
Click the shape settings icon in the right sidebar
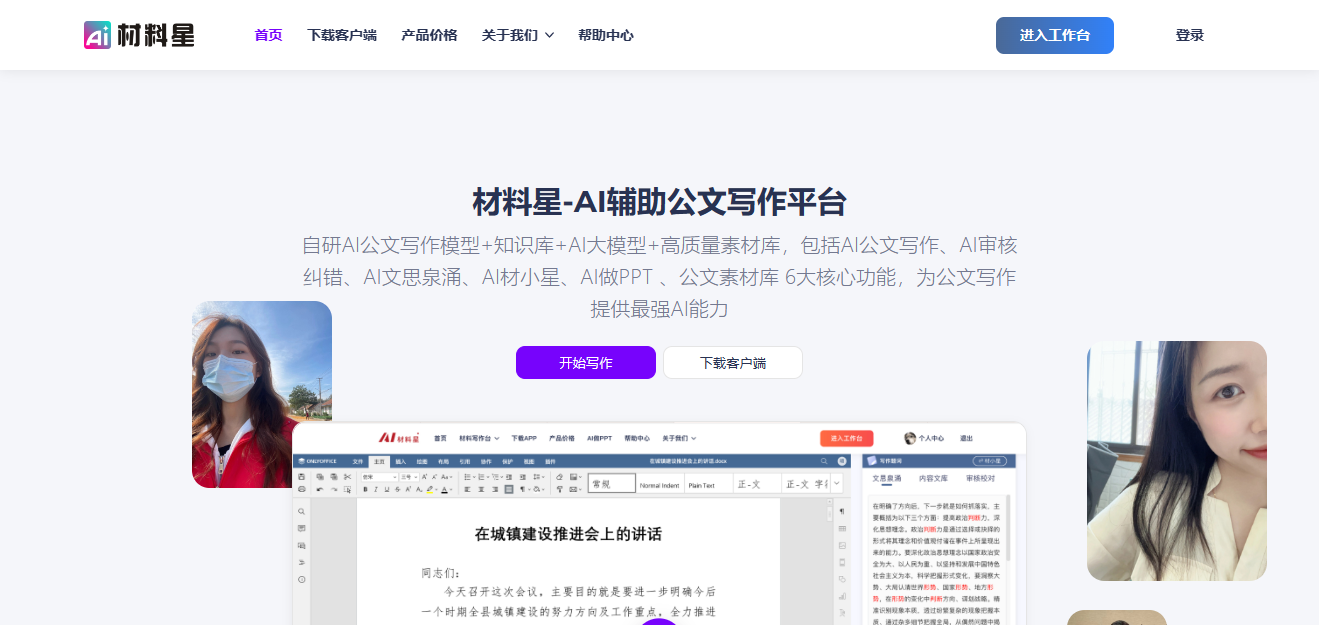(x=842, y=579)
